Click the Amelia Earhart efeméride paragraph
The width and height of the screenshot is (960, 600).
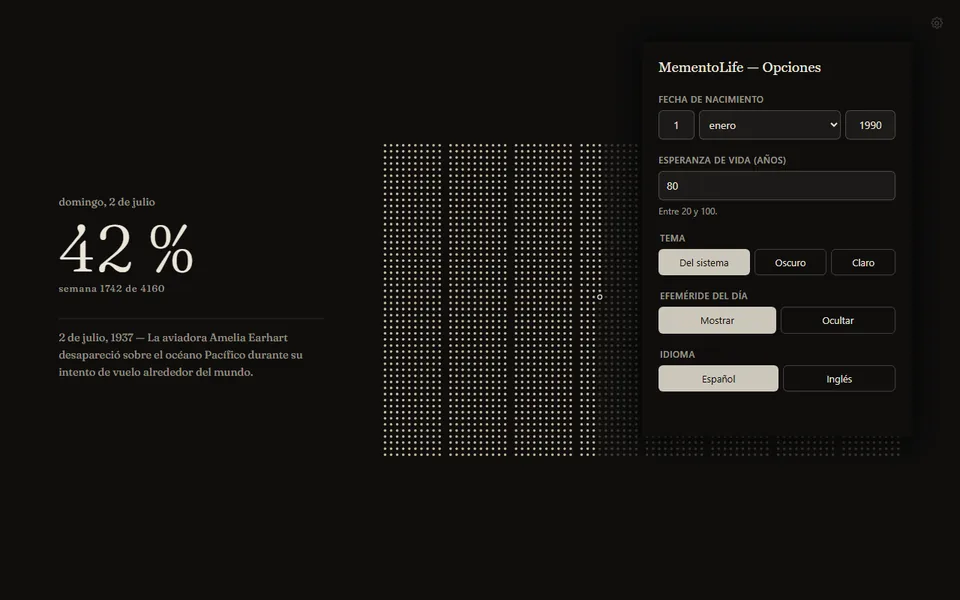[x=181, y=354]
